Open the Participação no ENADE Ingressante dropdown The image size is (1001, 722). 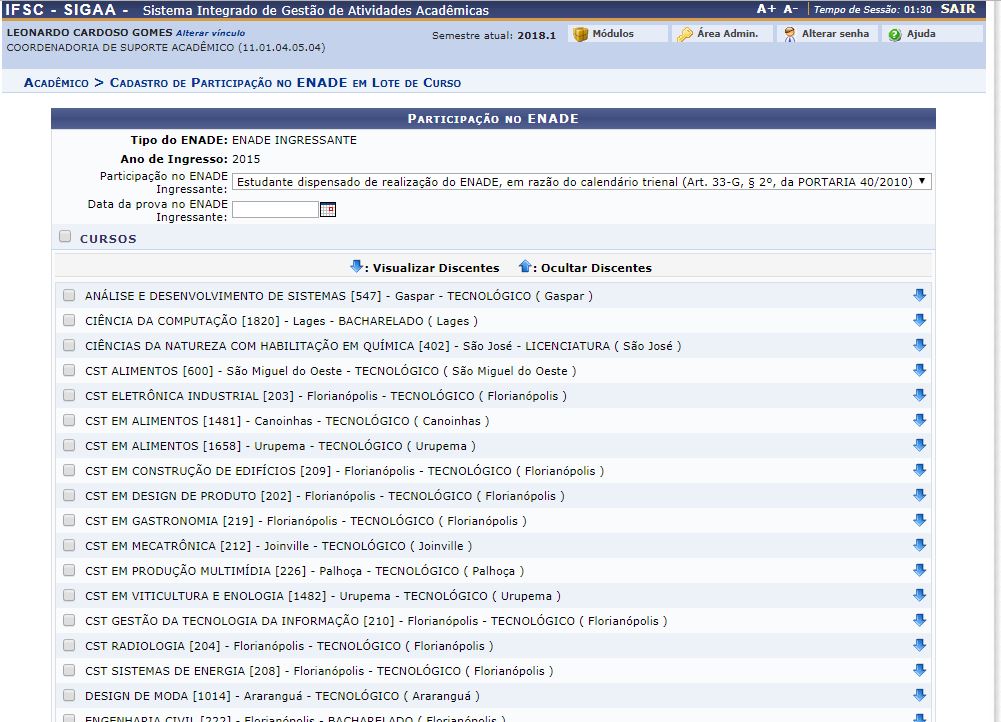pos(581,182)
